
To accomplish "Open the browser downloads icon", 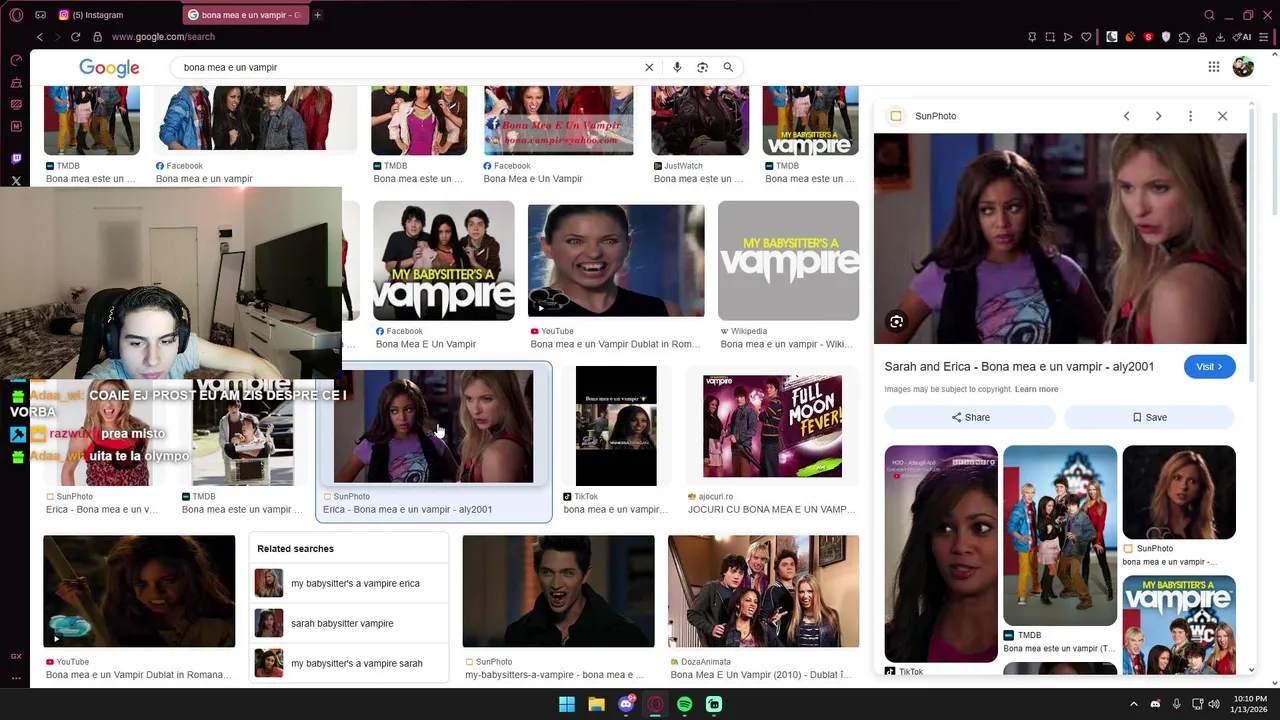I will 1220,37.
